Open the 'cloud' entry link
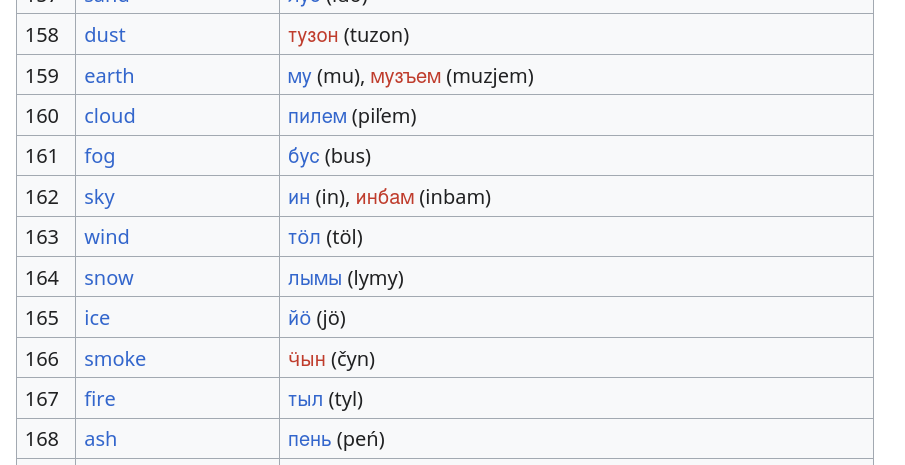This screenshot has width=905, height=465. (x=109, y=116)
